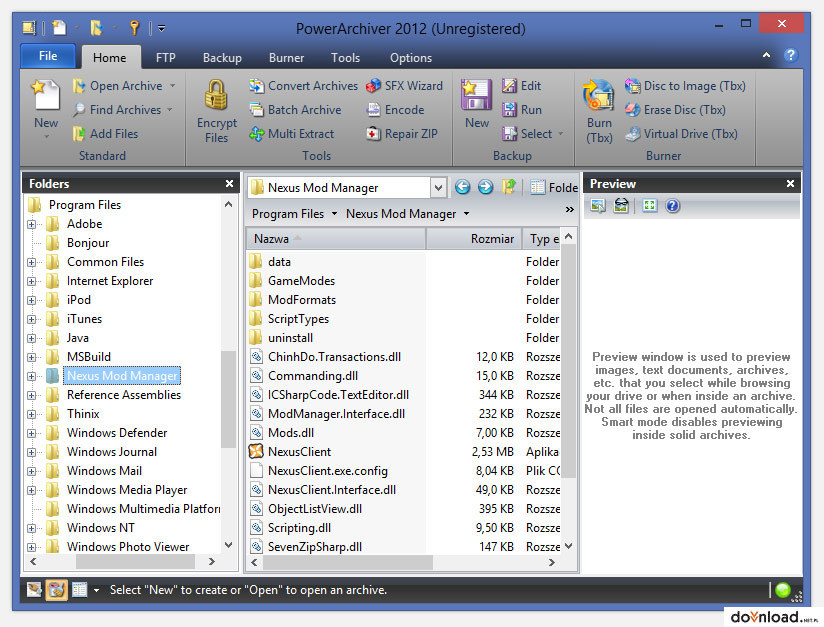Close the Preview panel
The width and height of the screenshot is (824, 627).
tap(790, 183)
